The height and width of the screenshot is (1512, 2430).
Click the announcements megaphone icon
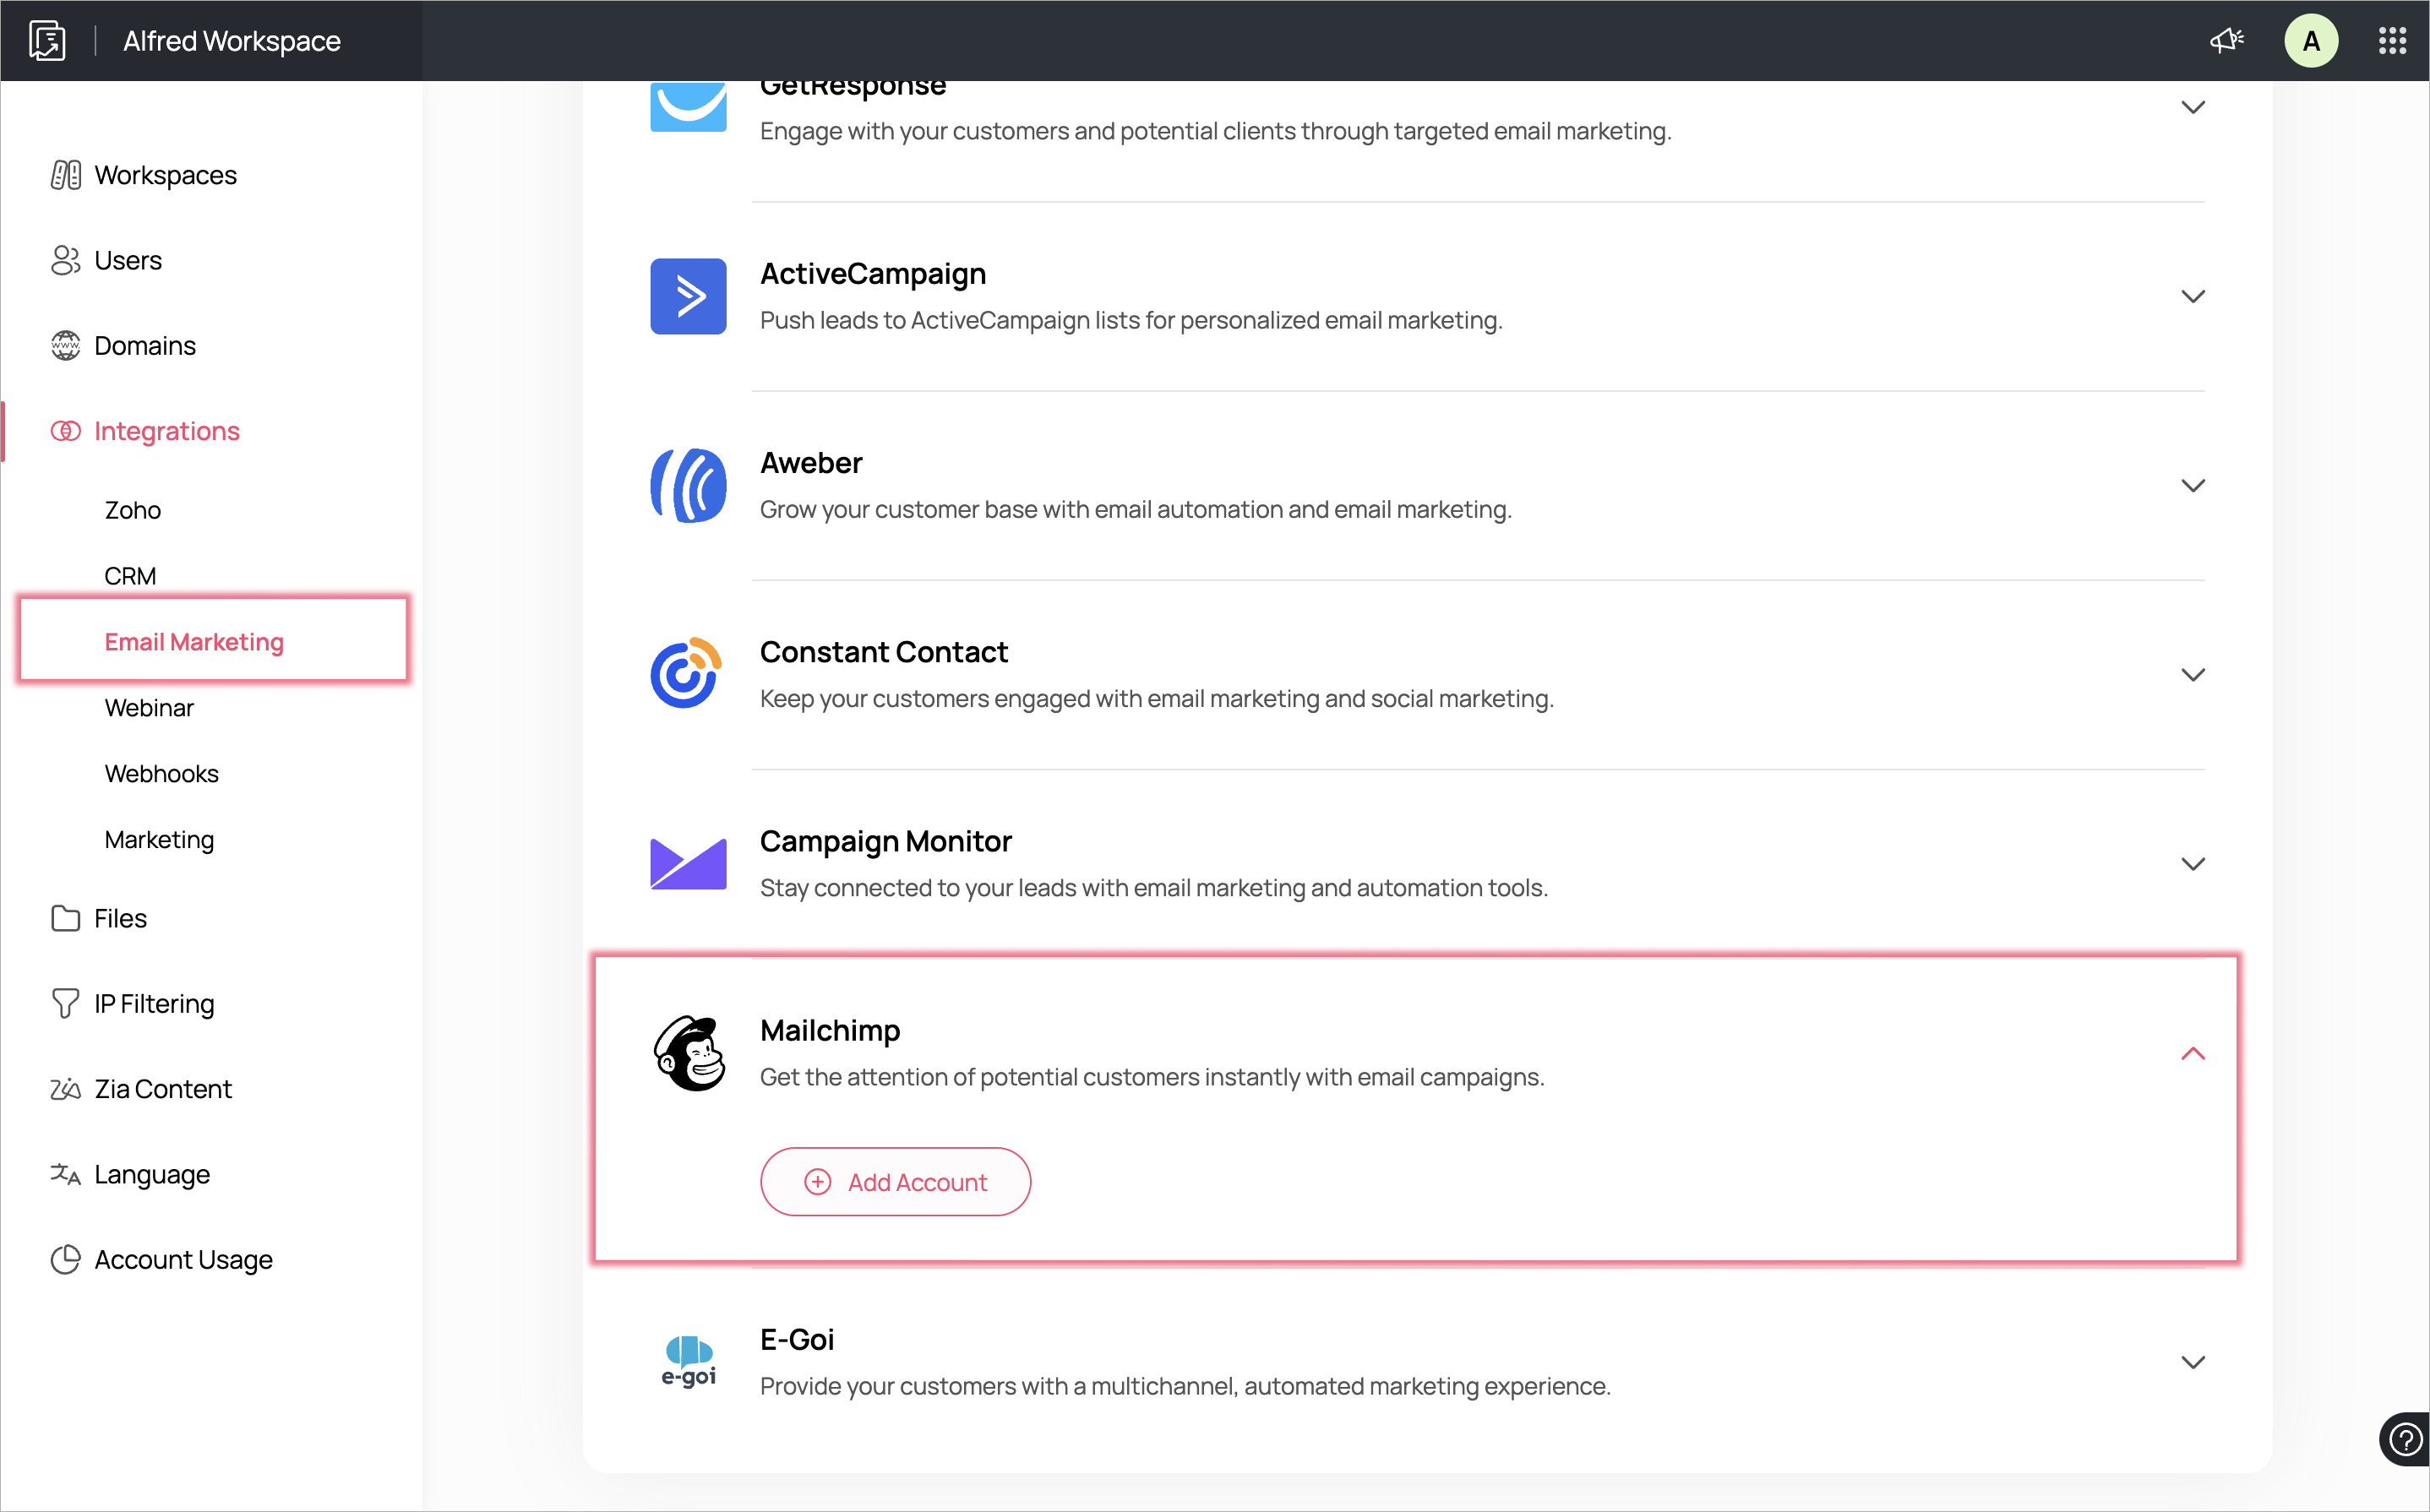click(2226, 41)
